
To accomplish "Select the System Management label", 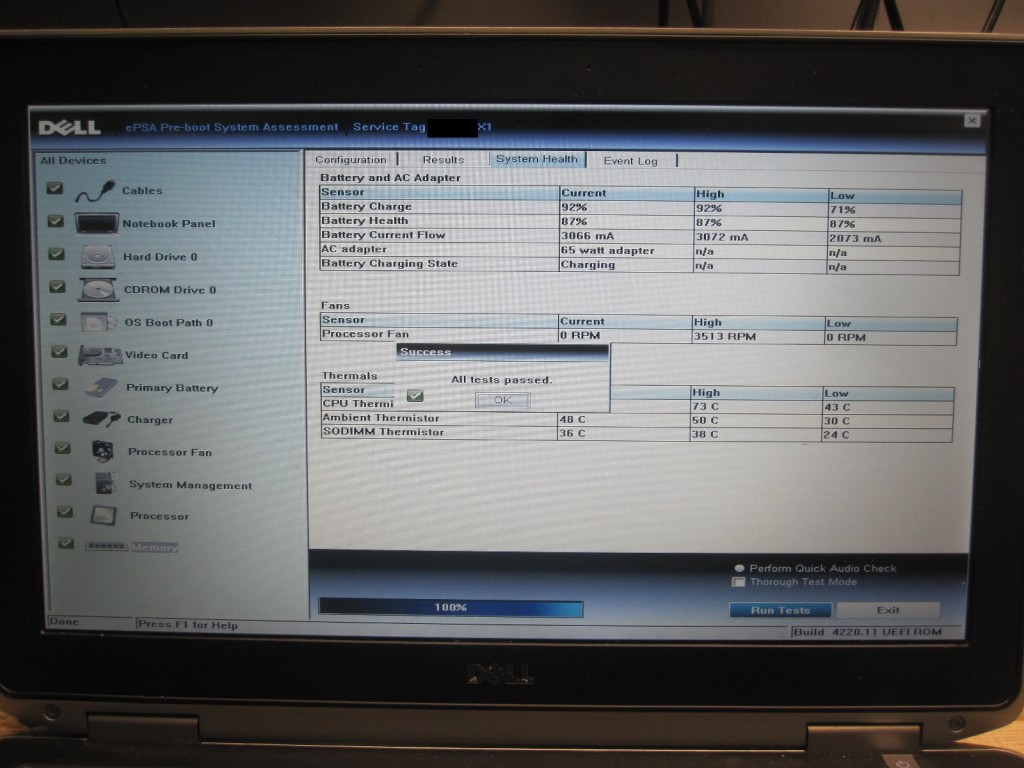I will (x=190, y=485).
